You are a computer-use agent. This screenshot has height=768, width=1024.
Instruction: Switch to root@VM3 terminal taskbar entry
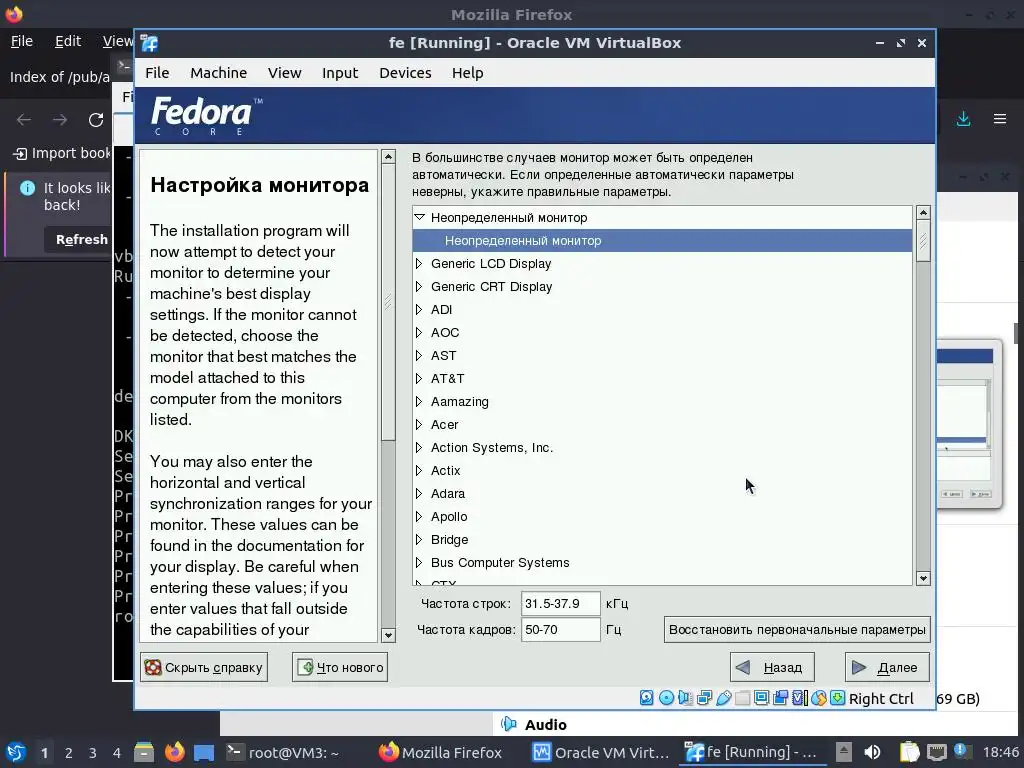tap(283, 752)
